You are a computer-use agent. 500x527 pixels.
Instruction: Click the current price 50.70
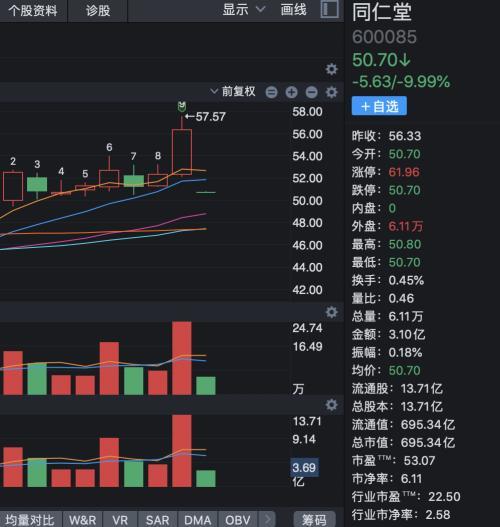coord(381,60)
